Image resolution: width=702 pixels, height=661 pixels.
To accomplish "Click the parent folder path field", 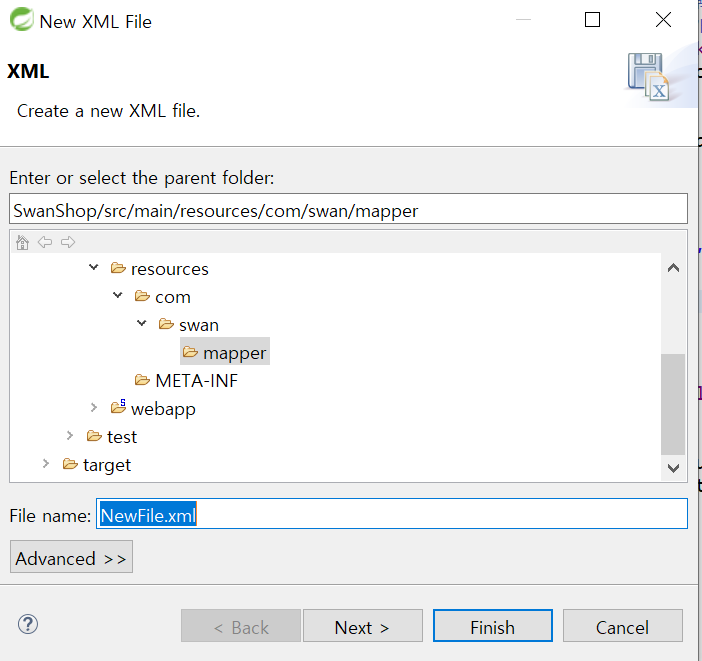I will pyautogui.click(x=348, y=209).
